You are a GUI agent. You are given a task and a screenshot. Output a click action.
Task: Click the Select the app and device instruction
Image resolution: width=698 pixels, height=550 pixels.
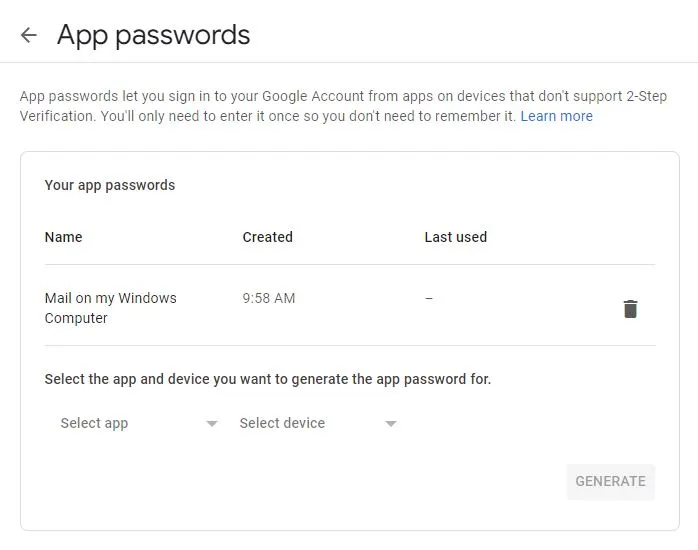pos(268,379)
